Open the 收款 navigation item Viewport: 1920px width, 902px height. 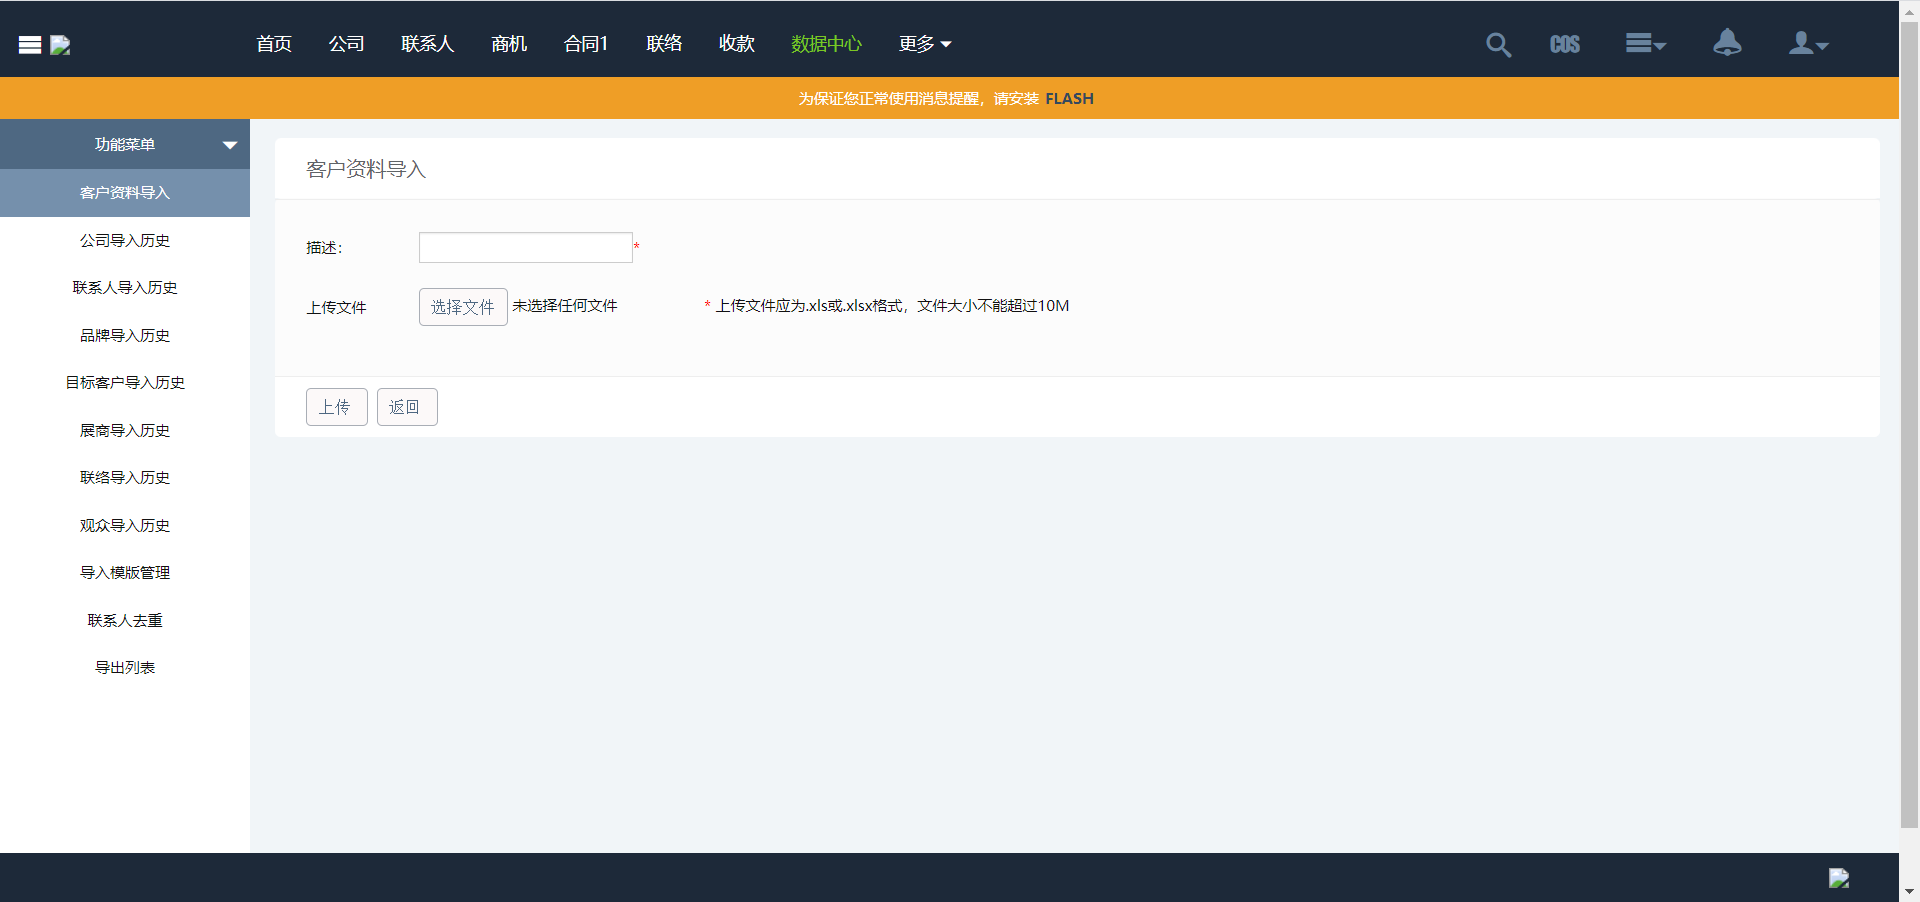pyautogui.click(x=737, y=44)
